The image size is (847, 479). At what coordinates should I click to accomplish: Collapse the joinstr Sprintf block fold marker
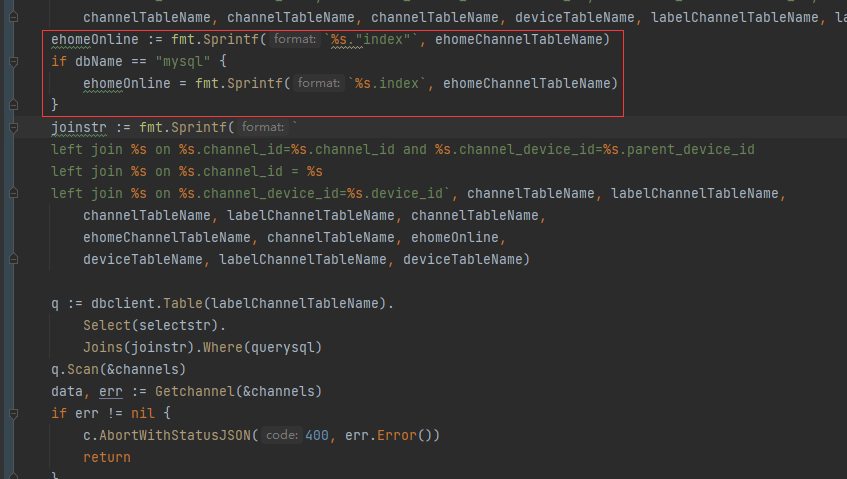[14, 128]
